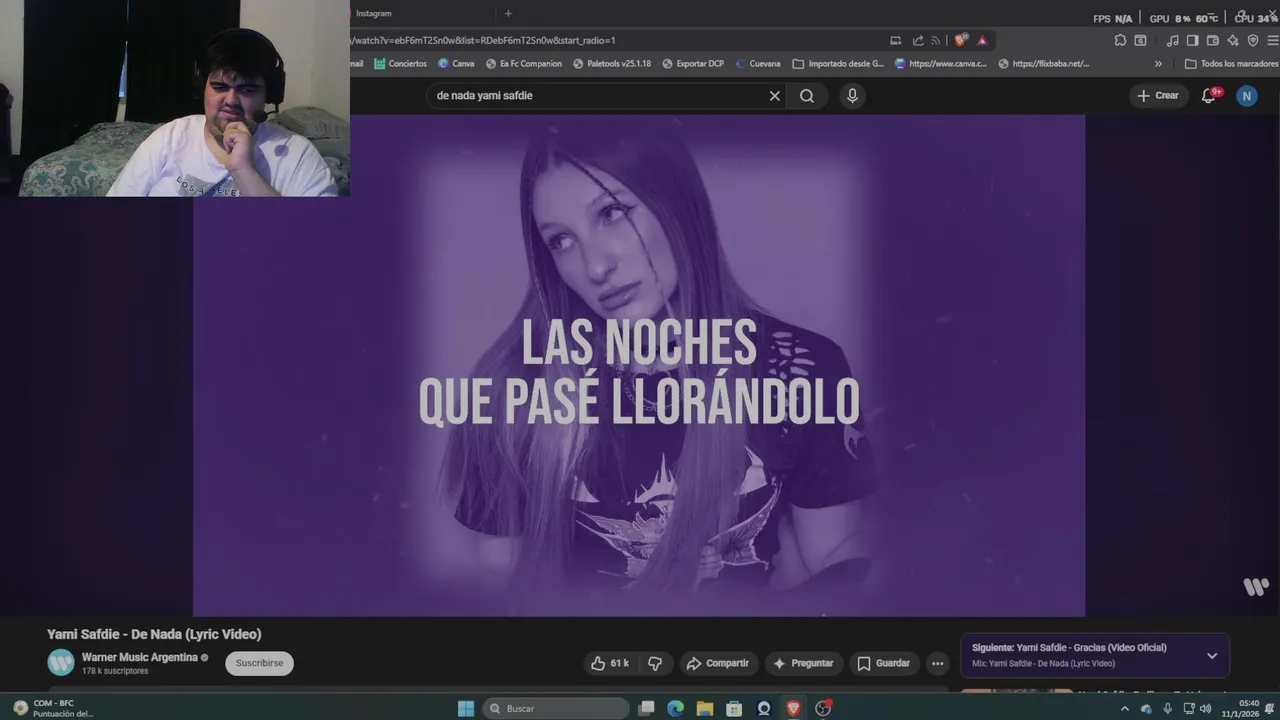Open the Brave VPN shield icon

point(1252,41)
